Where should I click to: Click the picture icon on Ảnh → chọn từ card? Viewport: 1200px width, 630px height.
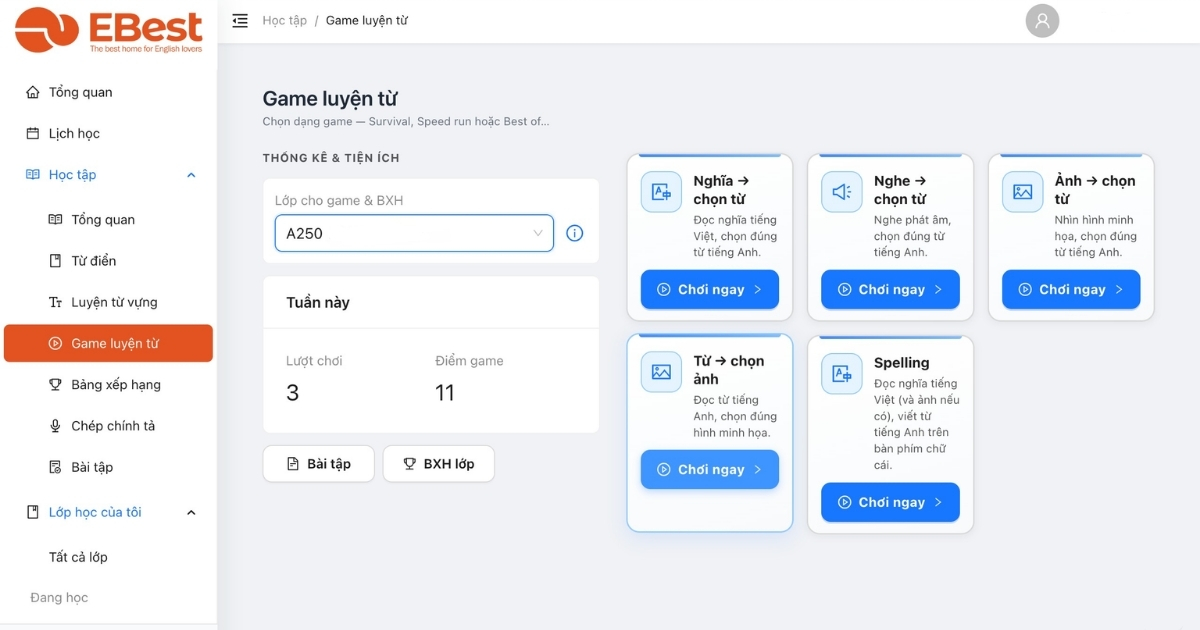pyautogui.click(x=1022, y=192)
